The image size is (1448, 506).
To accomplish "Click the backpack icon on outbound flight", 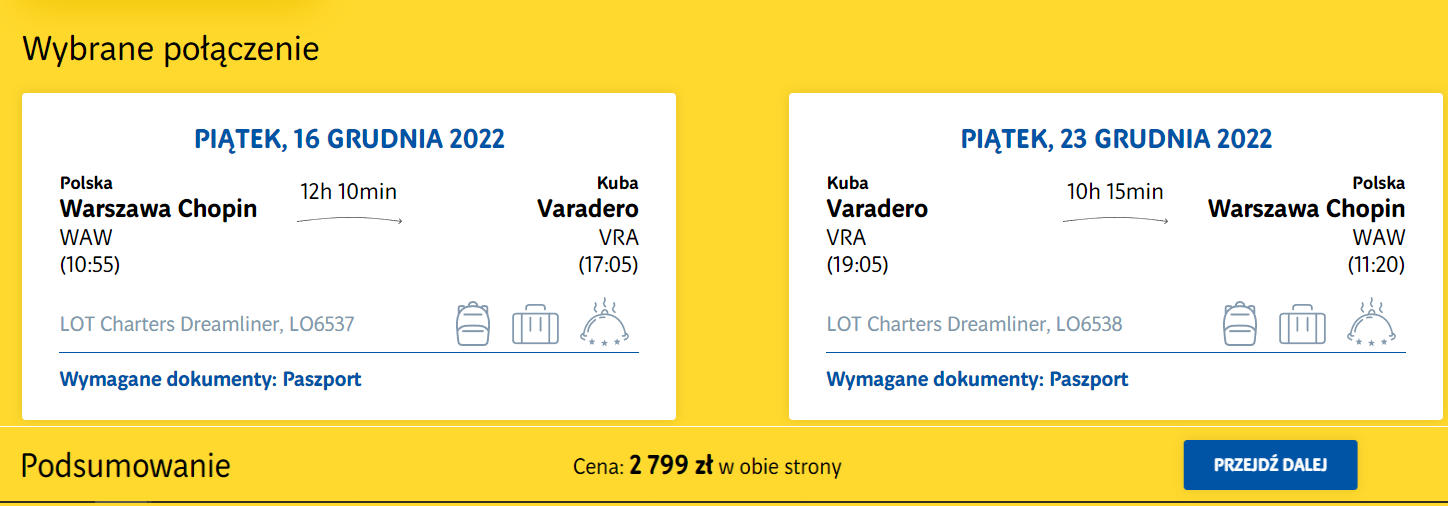I will (x=473, y=323).
